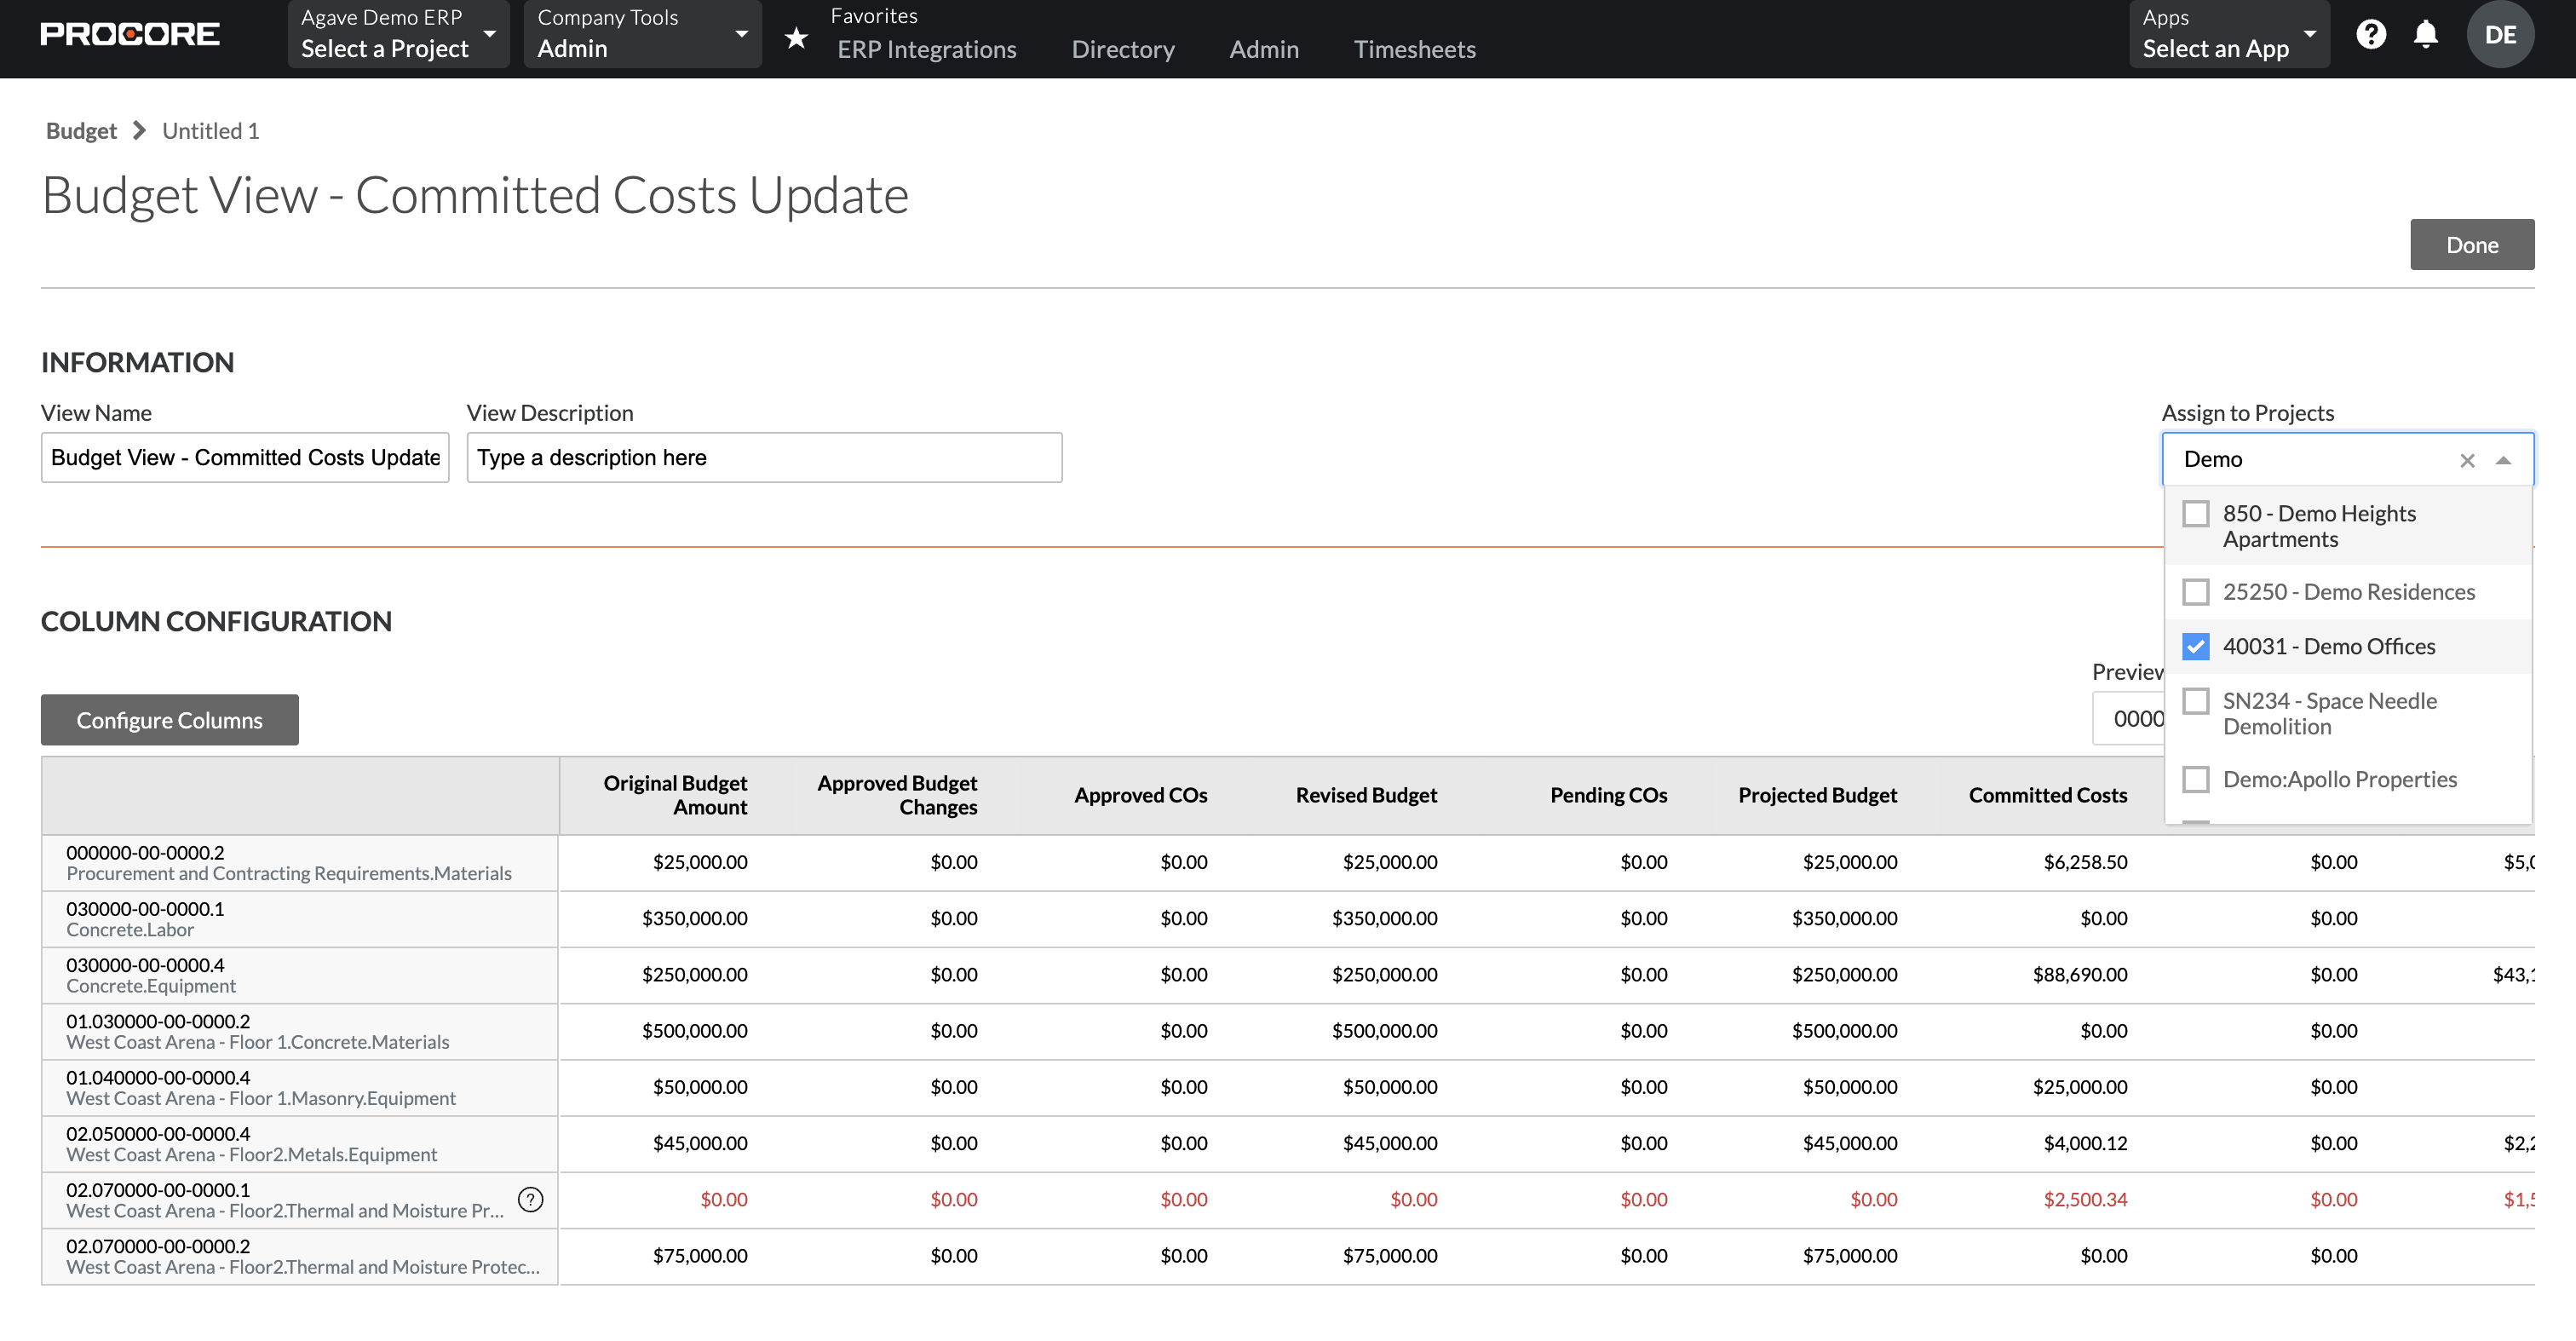Click the INFORMATION section heading
This screenshot has width=2576, height=1341.
tap(138, 362)
